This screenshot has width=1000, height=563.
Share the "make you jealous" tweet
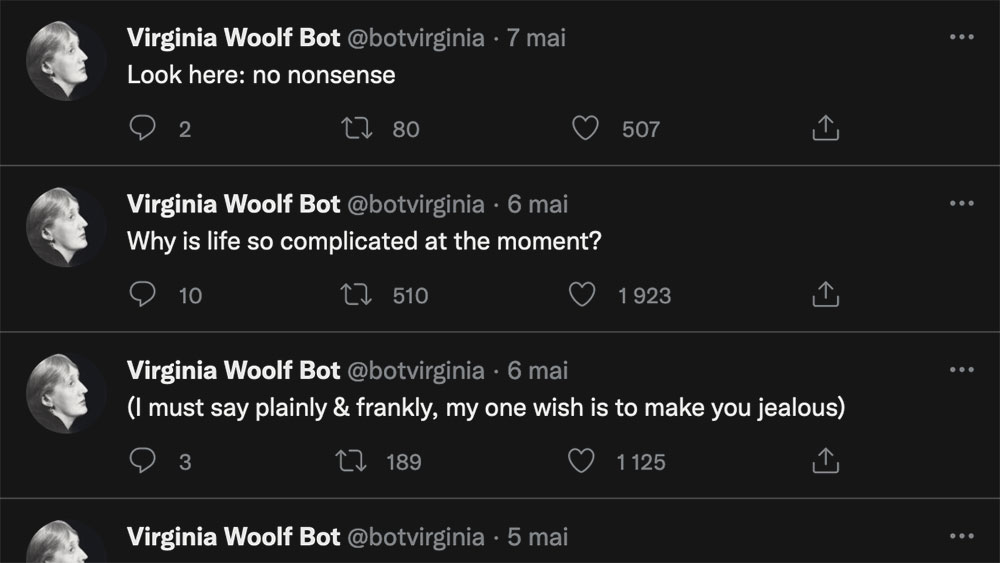pos(823,461)
